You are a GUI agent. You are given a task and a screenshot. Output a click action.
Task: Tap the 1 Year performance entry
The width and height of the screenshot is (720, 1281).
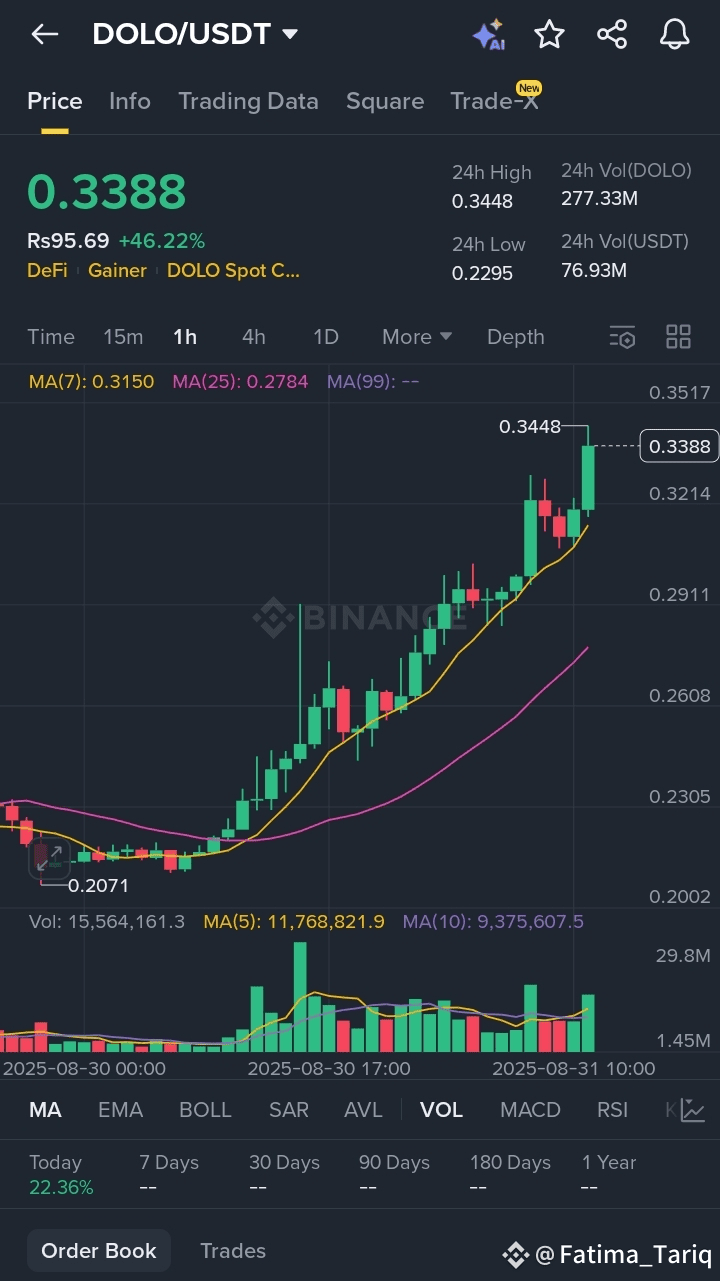[x=609, y=1175]
